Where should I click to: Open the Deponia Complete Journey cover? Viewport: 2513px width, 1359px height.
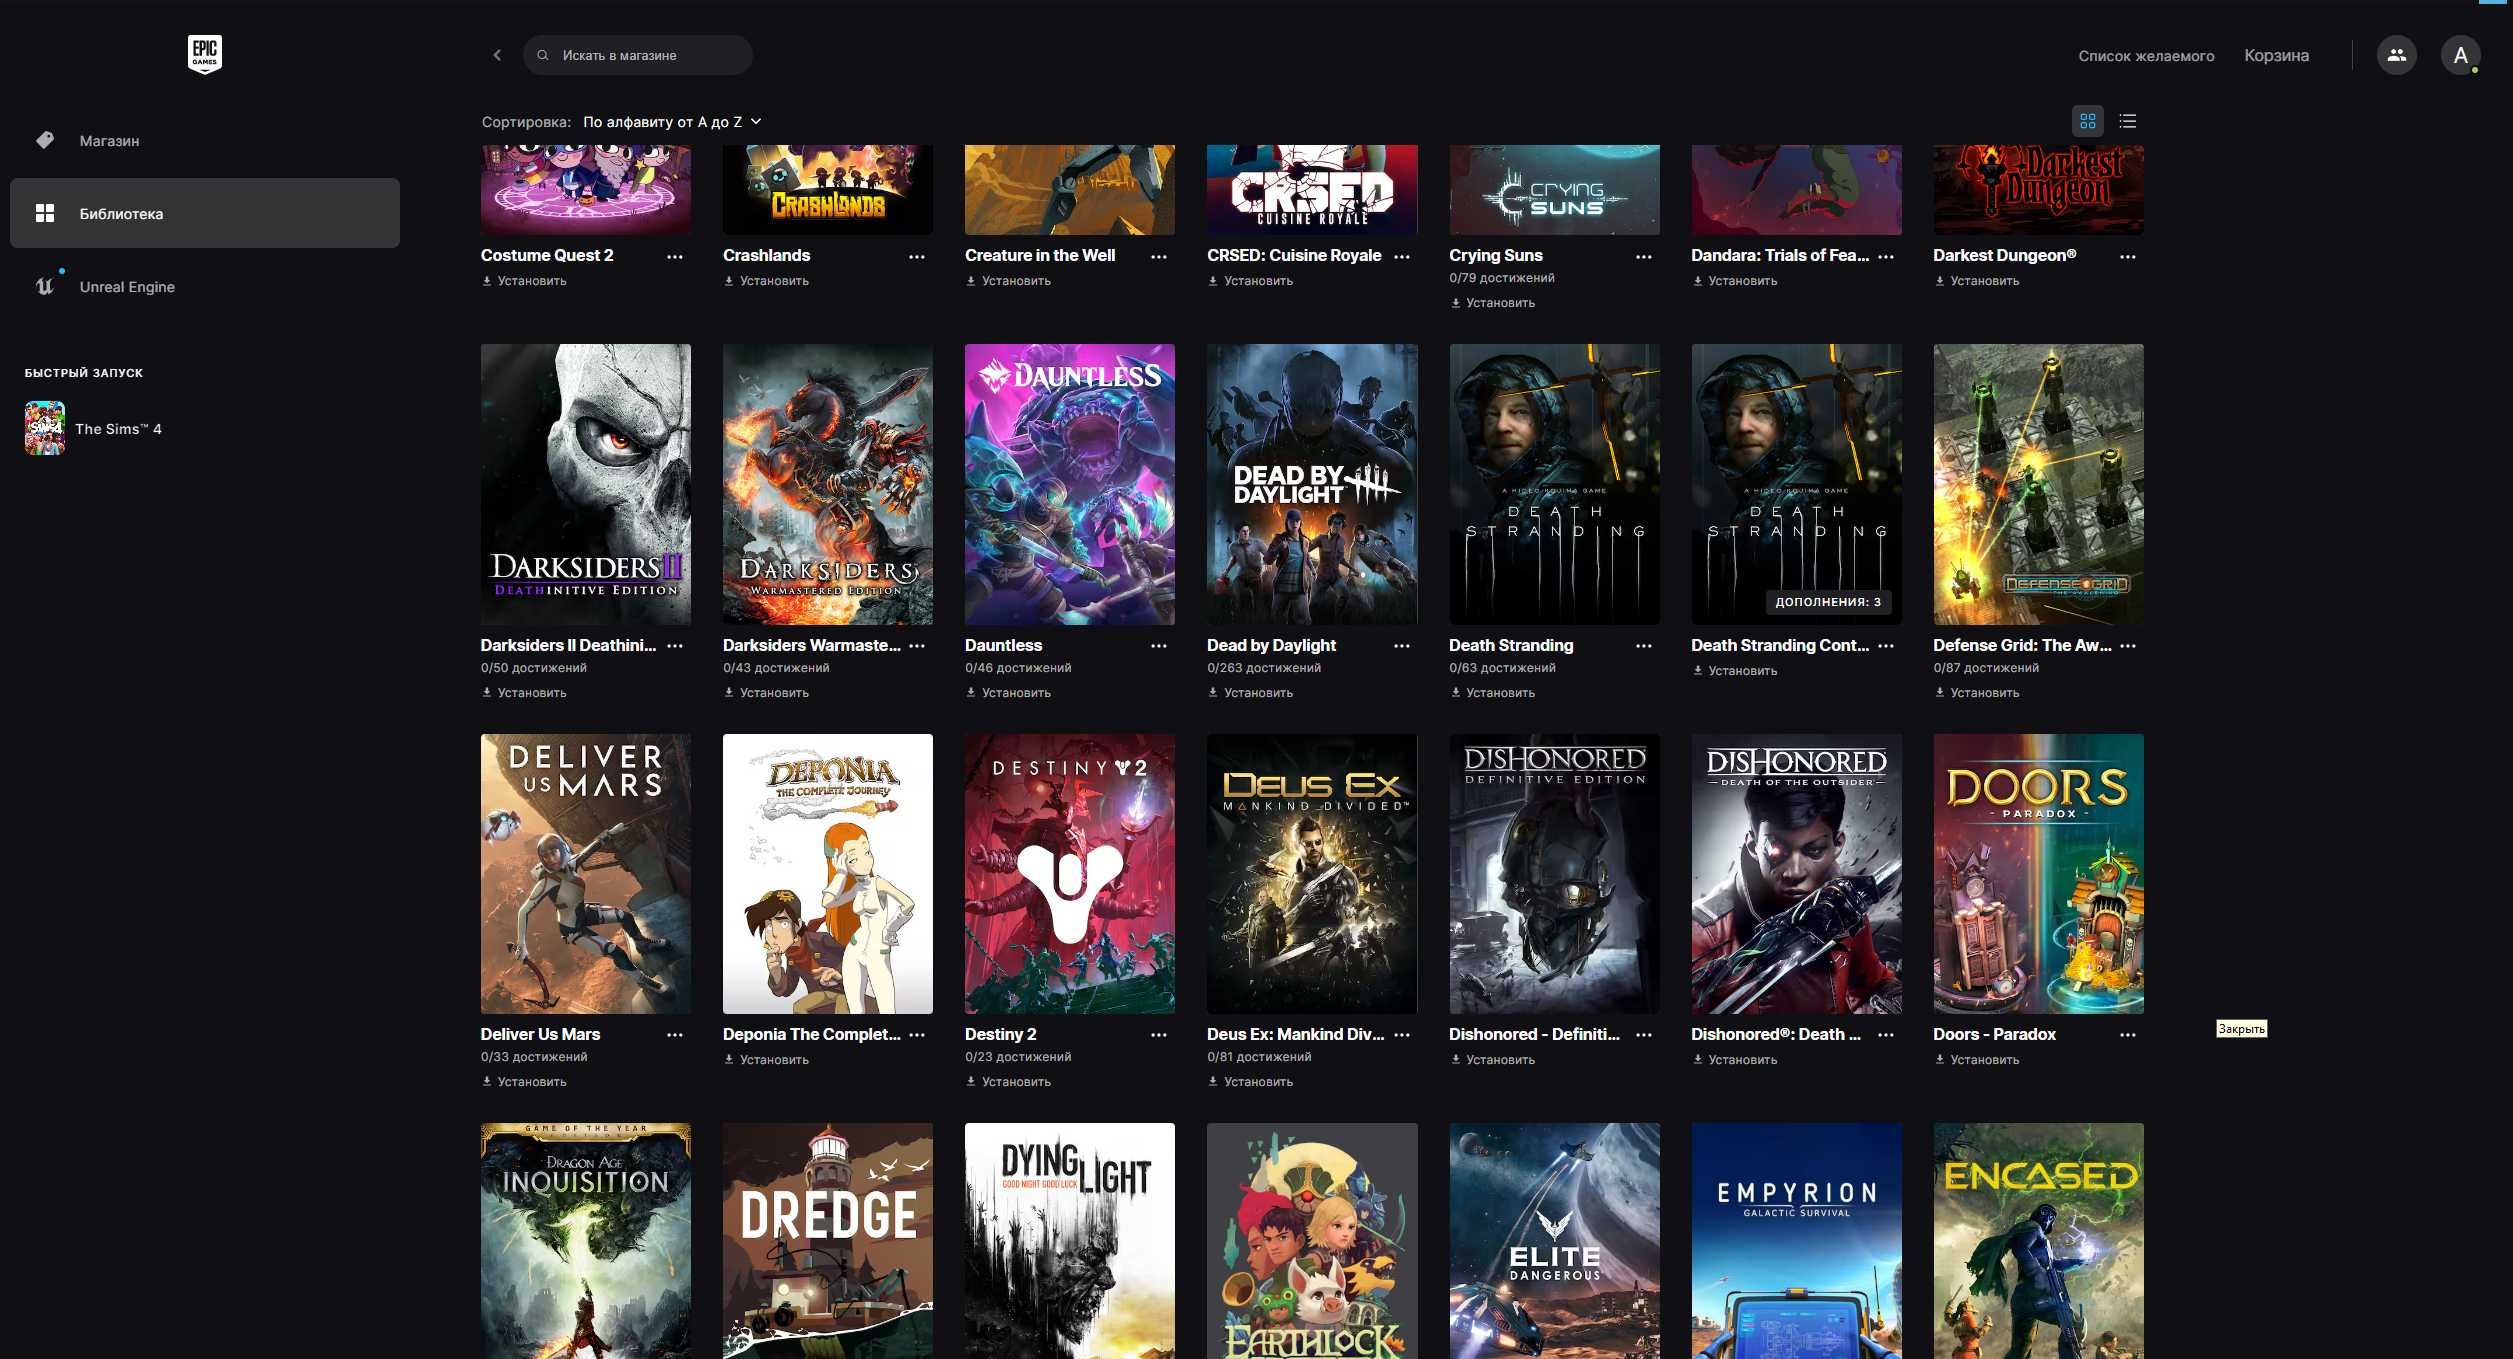(828, 874)
